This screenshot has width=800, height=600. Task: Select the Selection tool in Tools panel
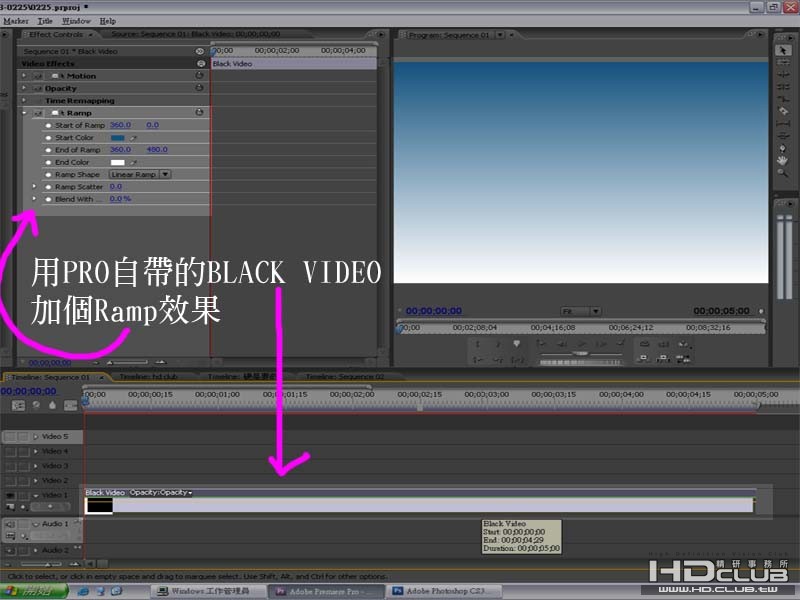point(783,50)
